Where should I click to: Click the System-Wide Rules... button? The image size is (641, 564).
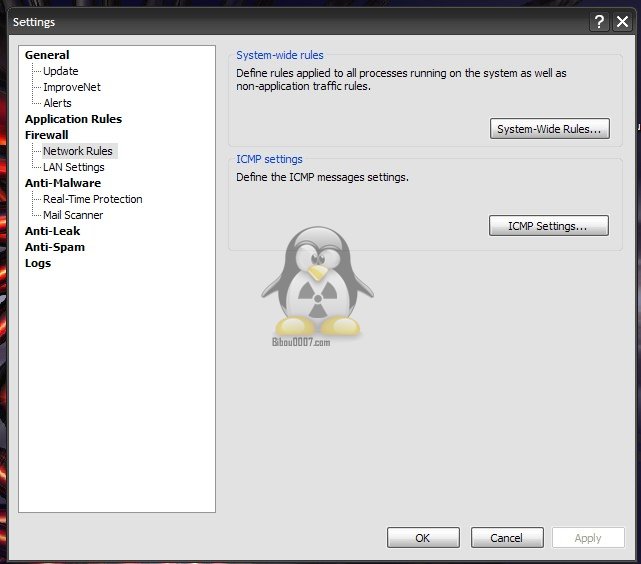pyautogui.click(x=549, y=129)
